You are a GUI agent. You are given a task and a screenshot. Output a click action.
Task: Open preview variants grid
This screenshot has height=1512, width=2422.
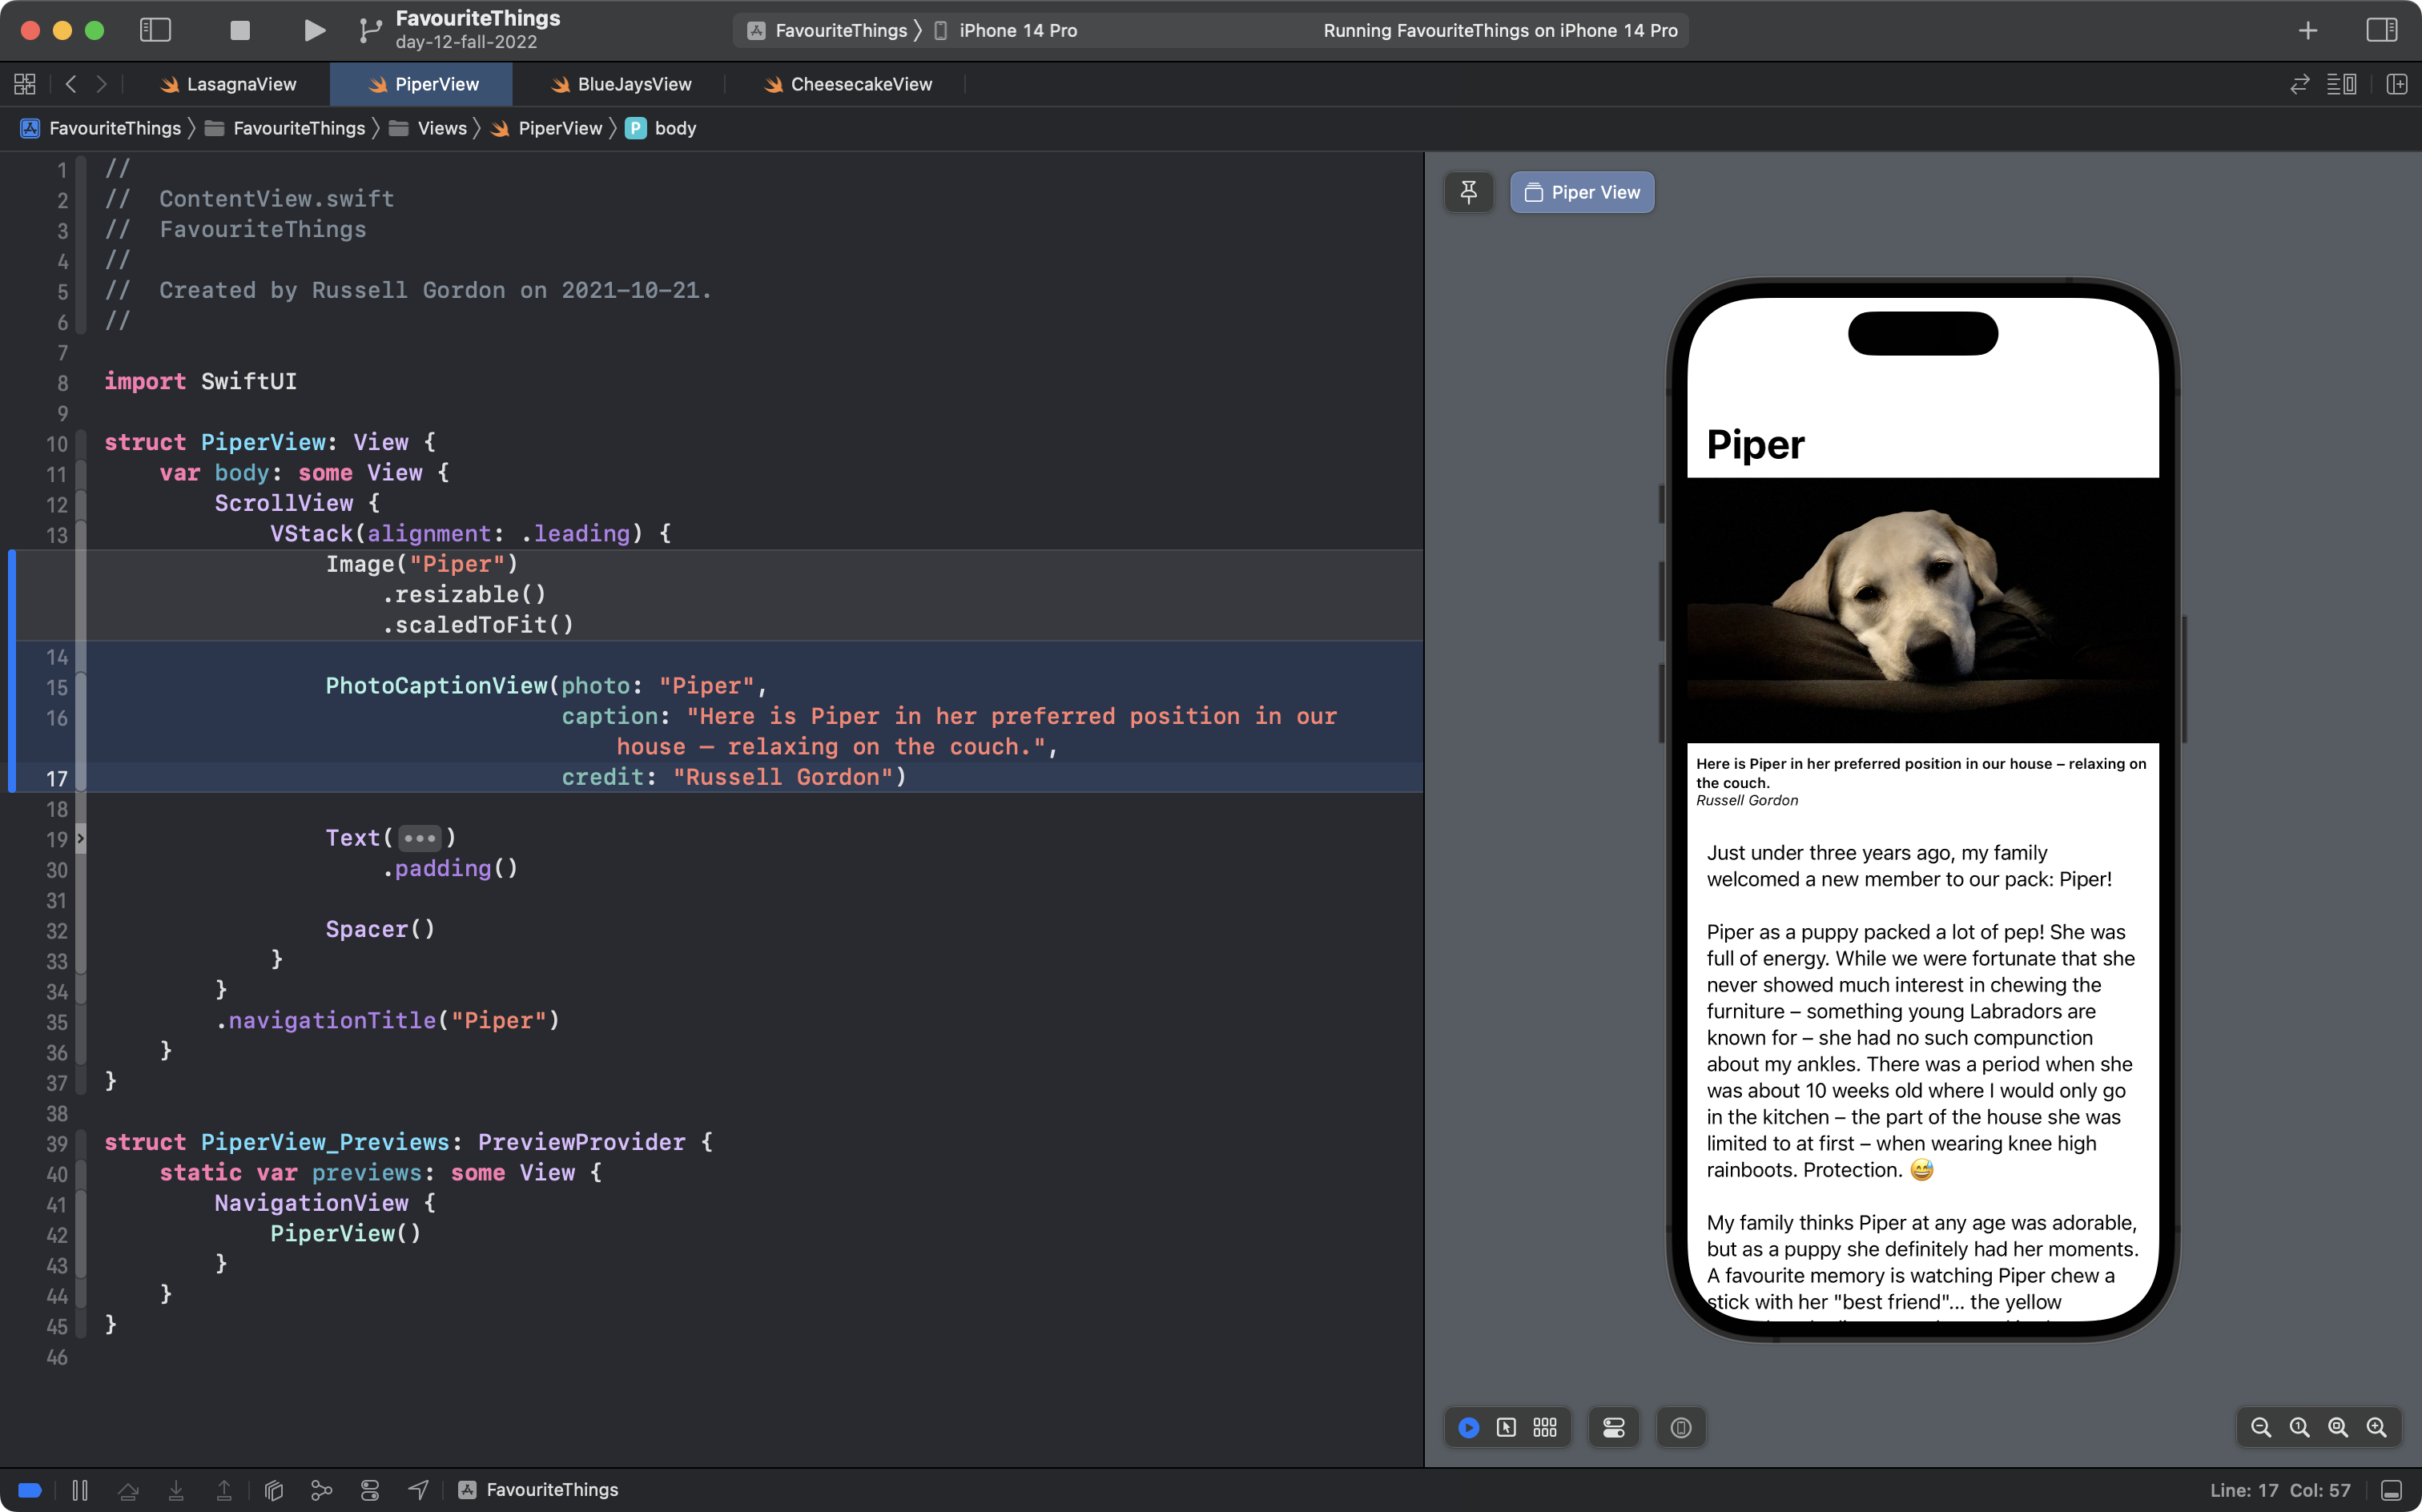point(1545,1427)
